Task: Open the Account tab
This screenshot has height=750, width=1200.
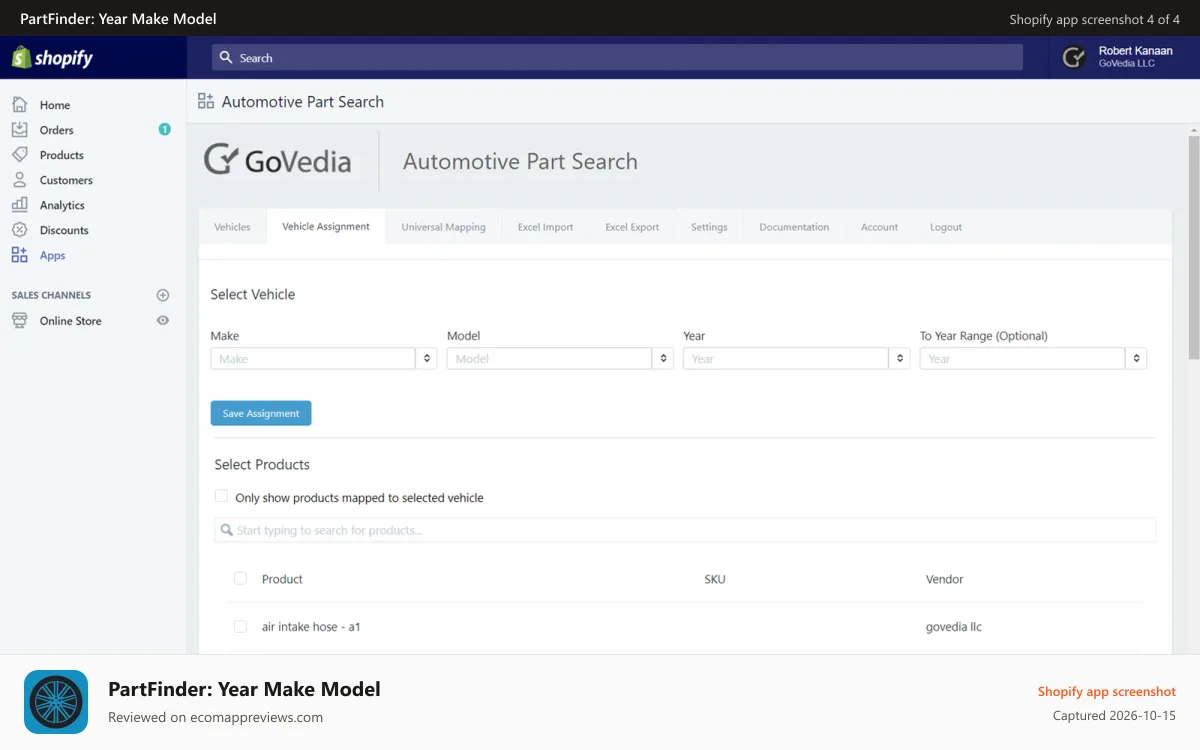Action: pos(879,227)
